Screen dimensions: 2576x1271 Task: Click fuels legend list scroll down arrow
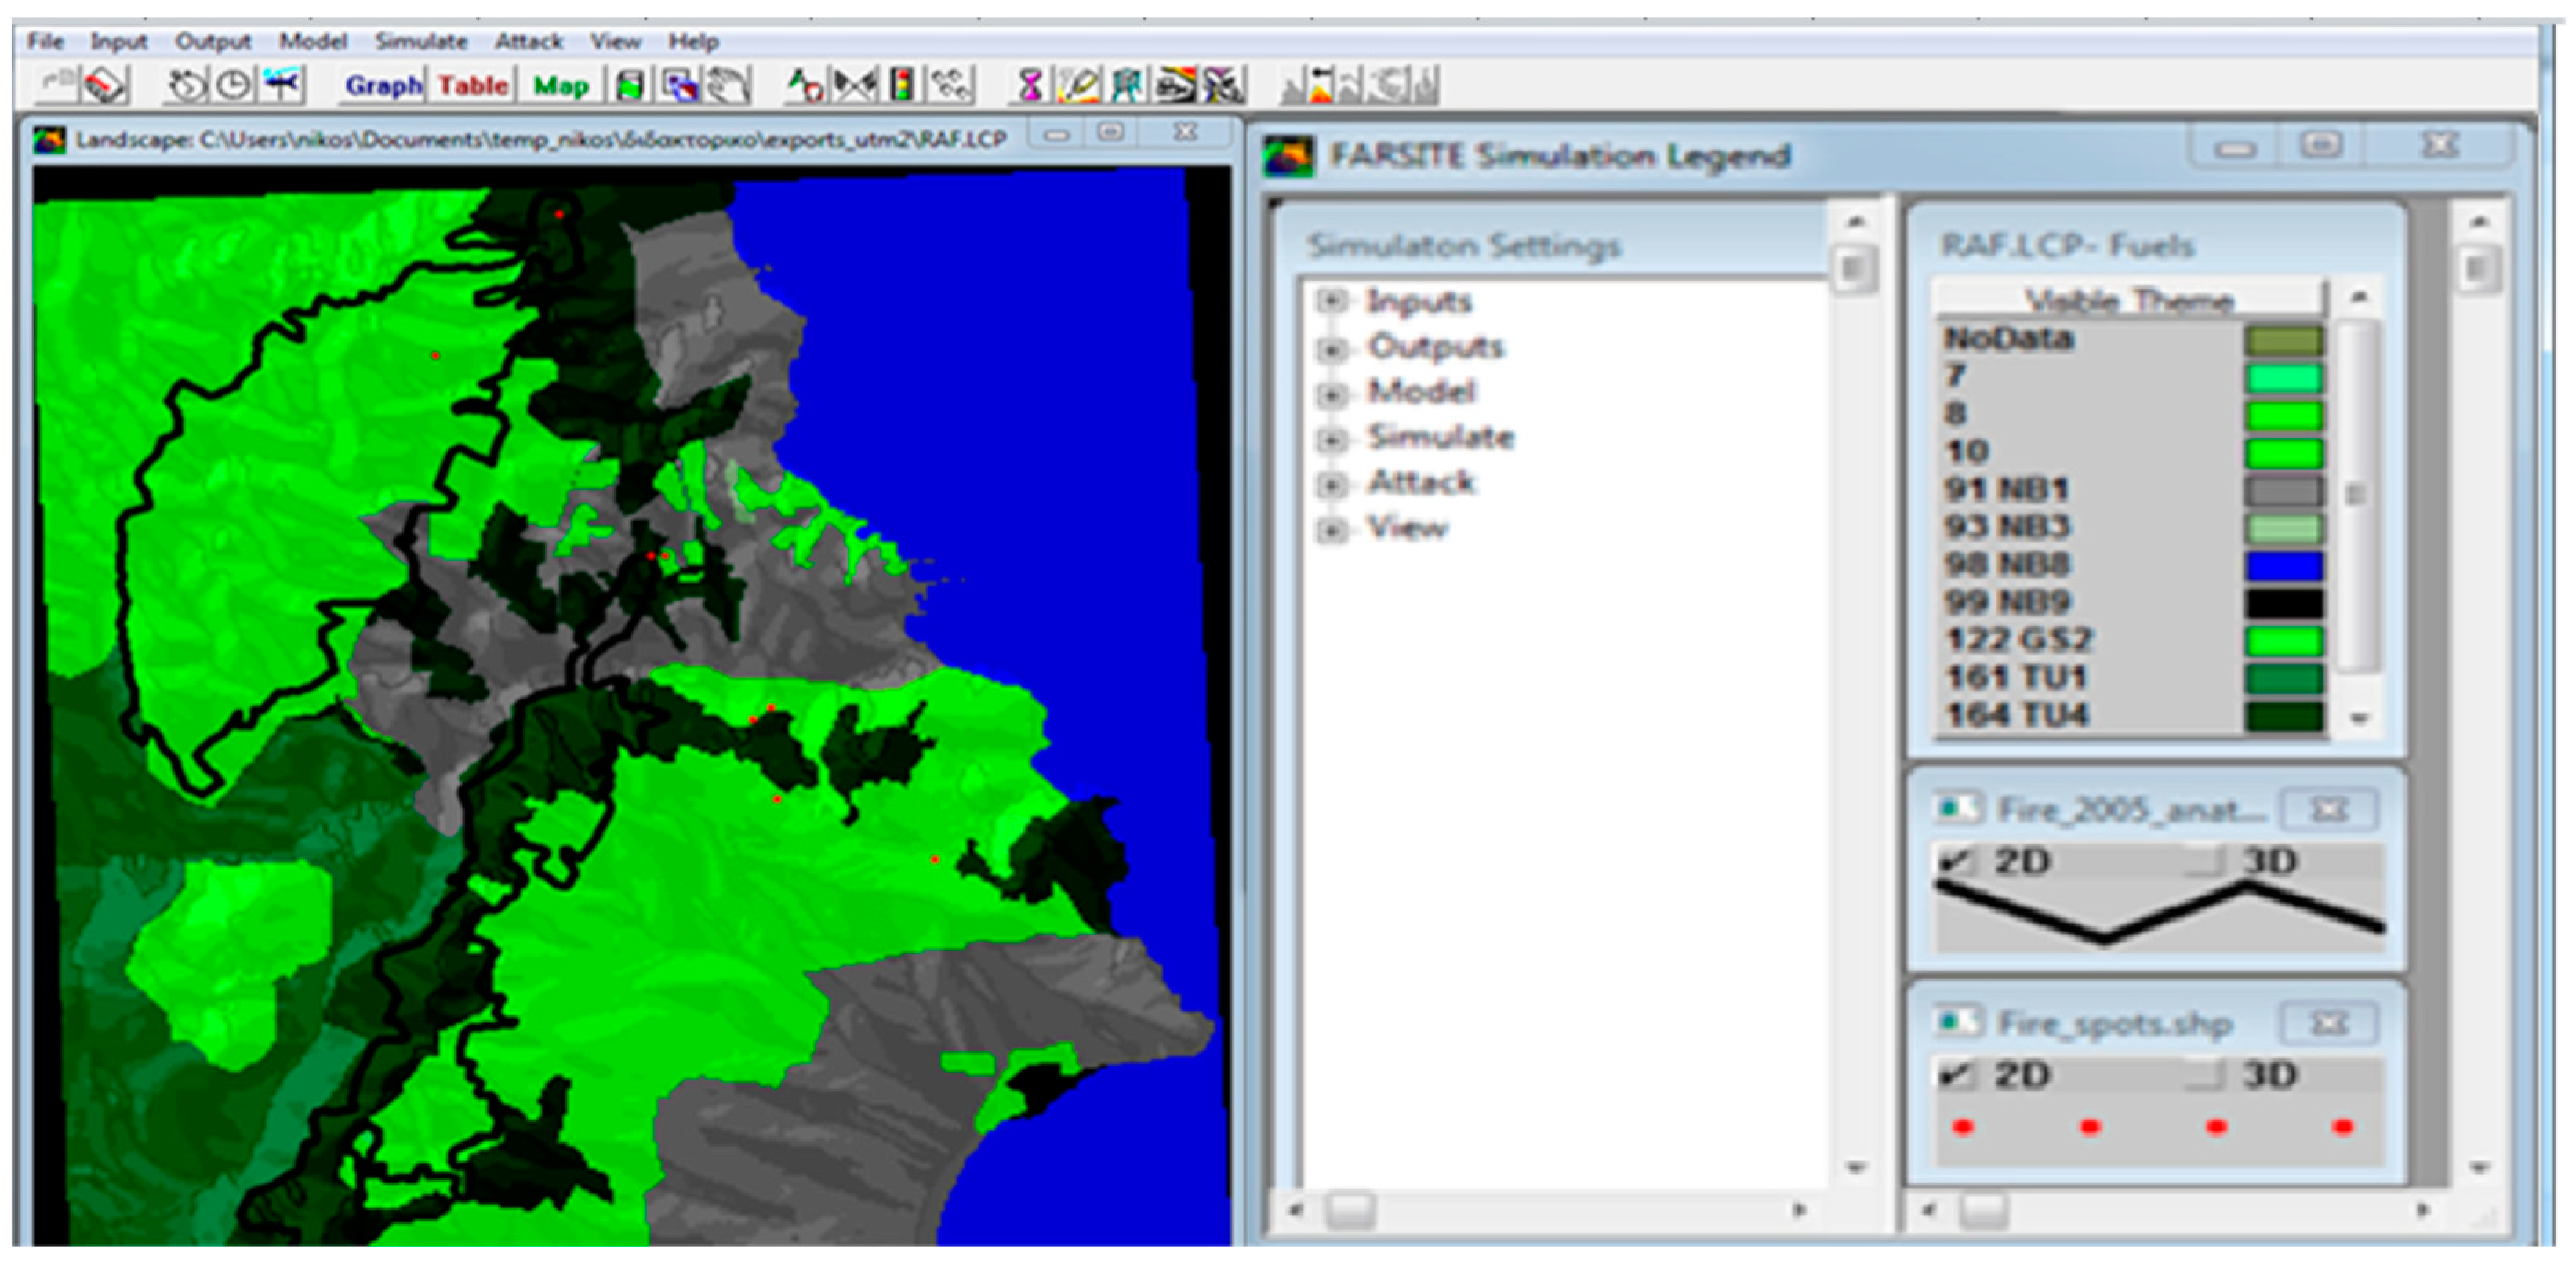(2359, 718)
